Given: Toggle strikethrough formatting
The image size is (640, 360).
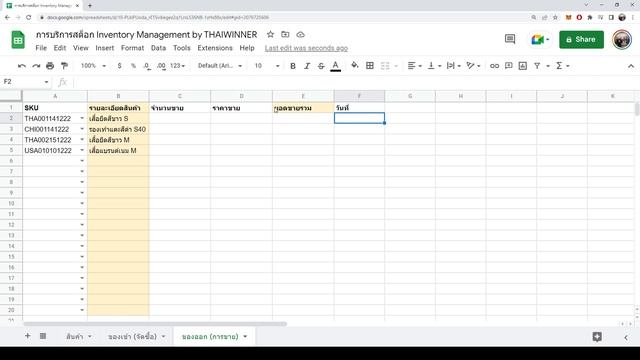Looking at the screenshot, I should [321, 66].
